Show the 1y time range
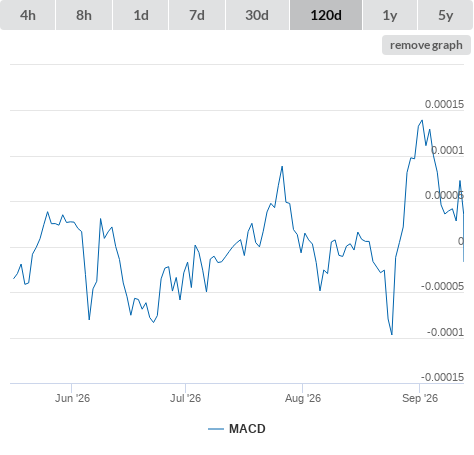This screenshot has width=474, height=455. click(390, 15)
